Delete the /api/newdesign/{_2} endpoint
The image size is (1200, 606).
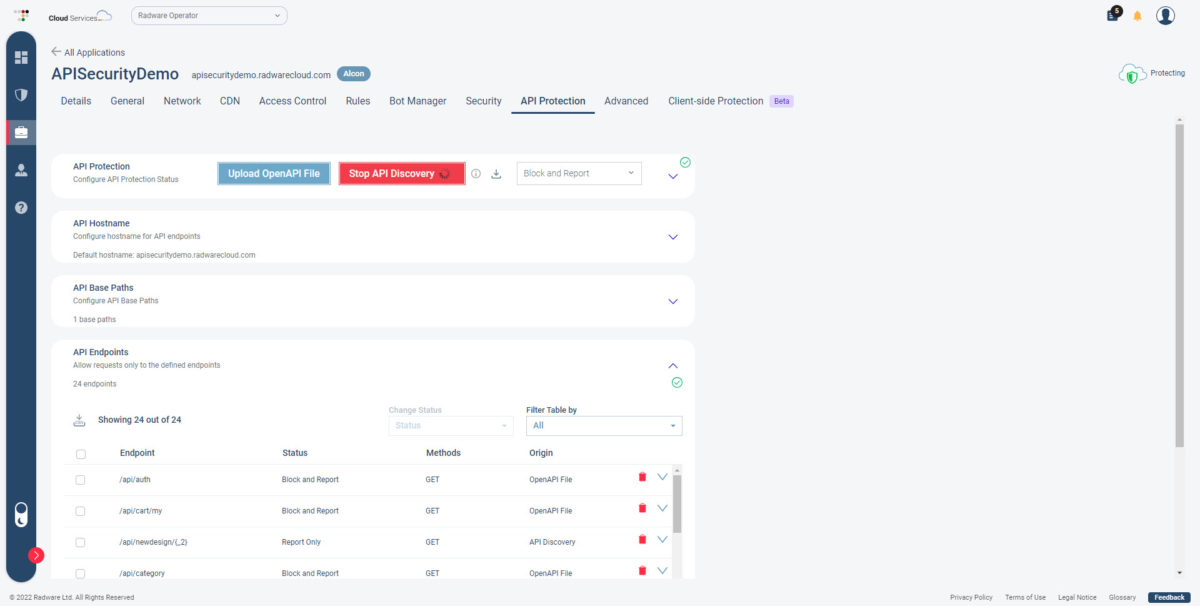point(642,540)
